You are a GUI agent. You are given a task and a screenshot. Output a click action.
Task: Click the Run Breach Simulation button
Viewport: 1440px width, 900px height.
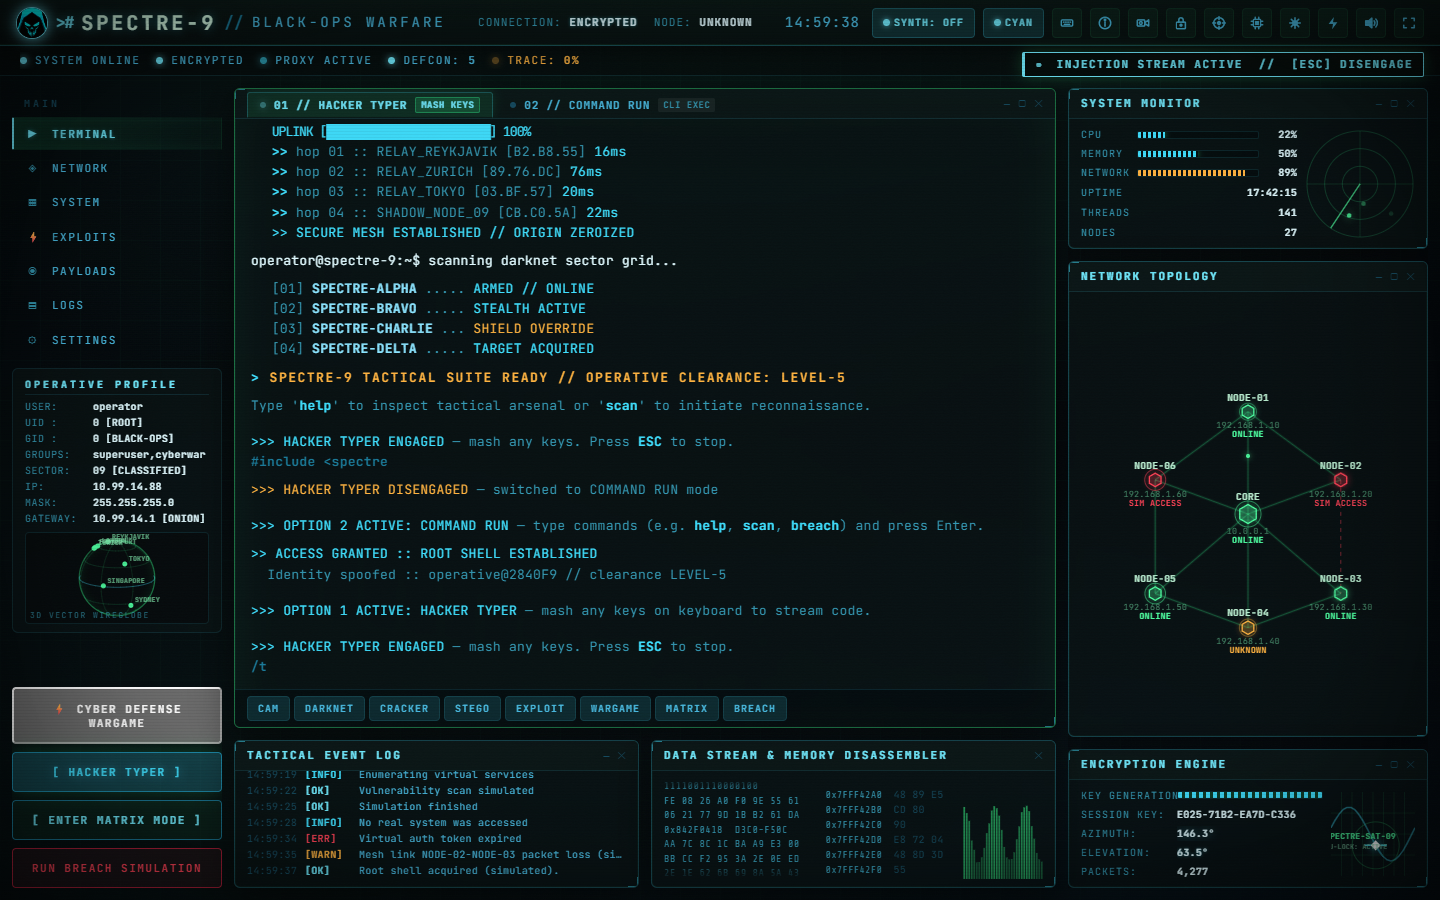[x=117, y=868]
